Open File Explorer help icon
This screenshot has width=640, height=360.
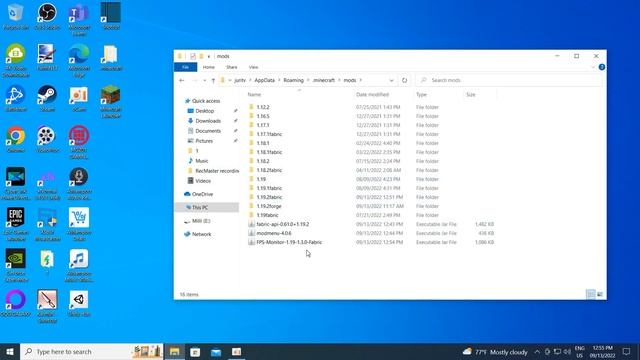(602, 67)
